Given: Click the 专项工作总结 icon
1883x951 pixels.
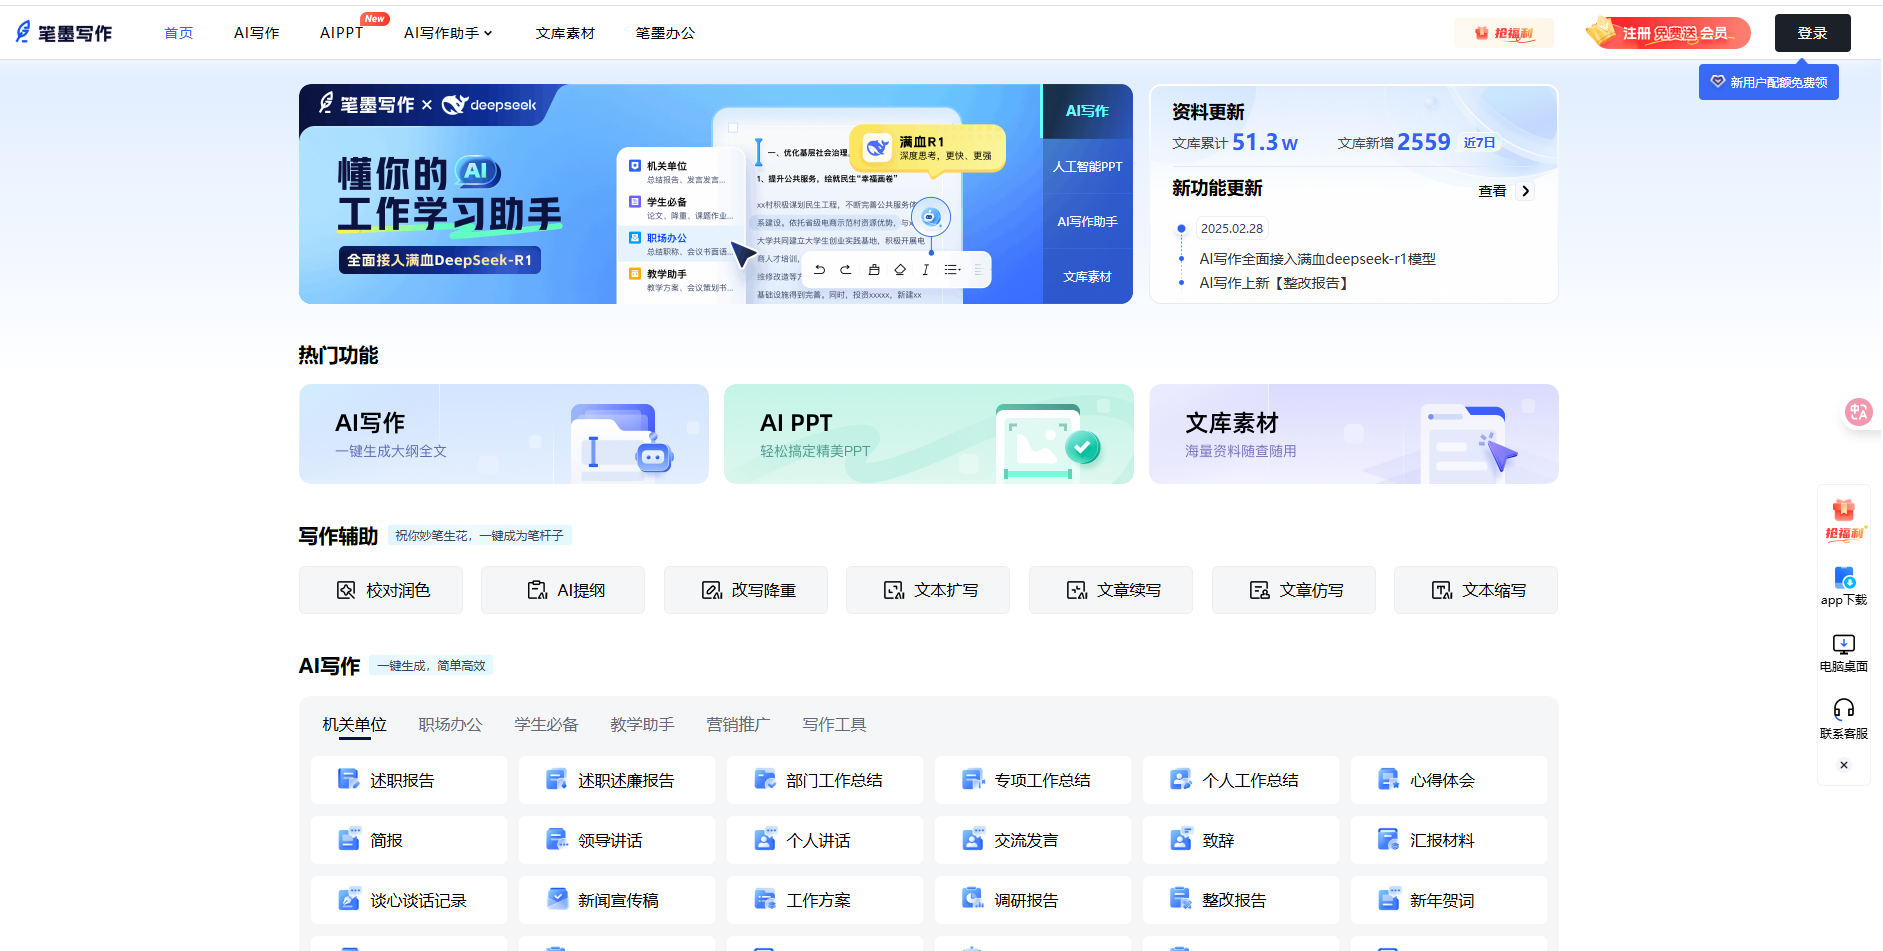Looking at the screenshot, I should click(x=972, y=779).
